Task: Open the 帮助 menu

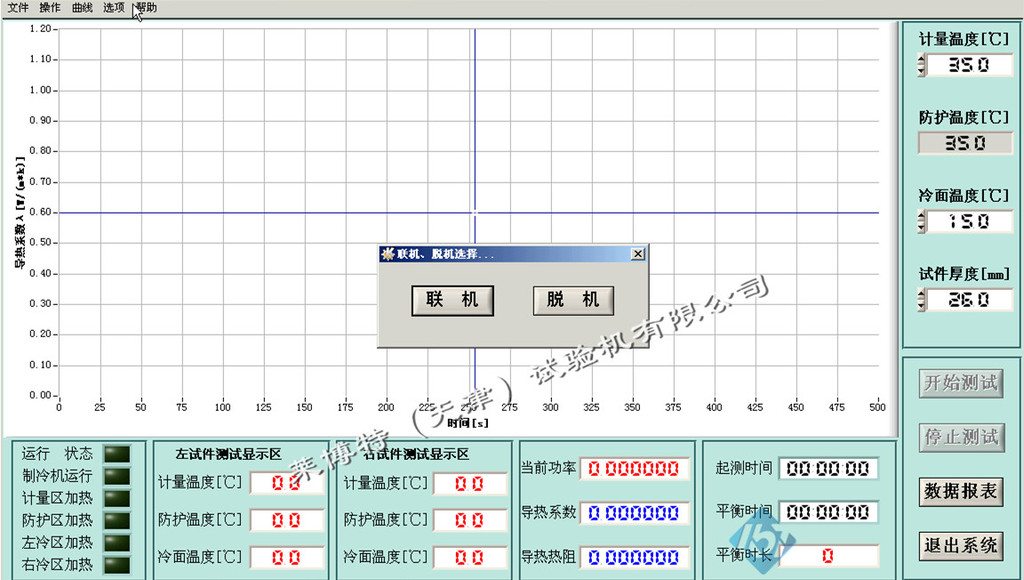Action: [148, 7]
